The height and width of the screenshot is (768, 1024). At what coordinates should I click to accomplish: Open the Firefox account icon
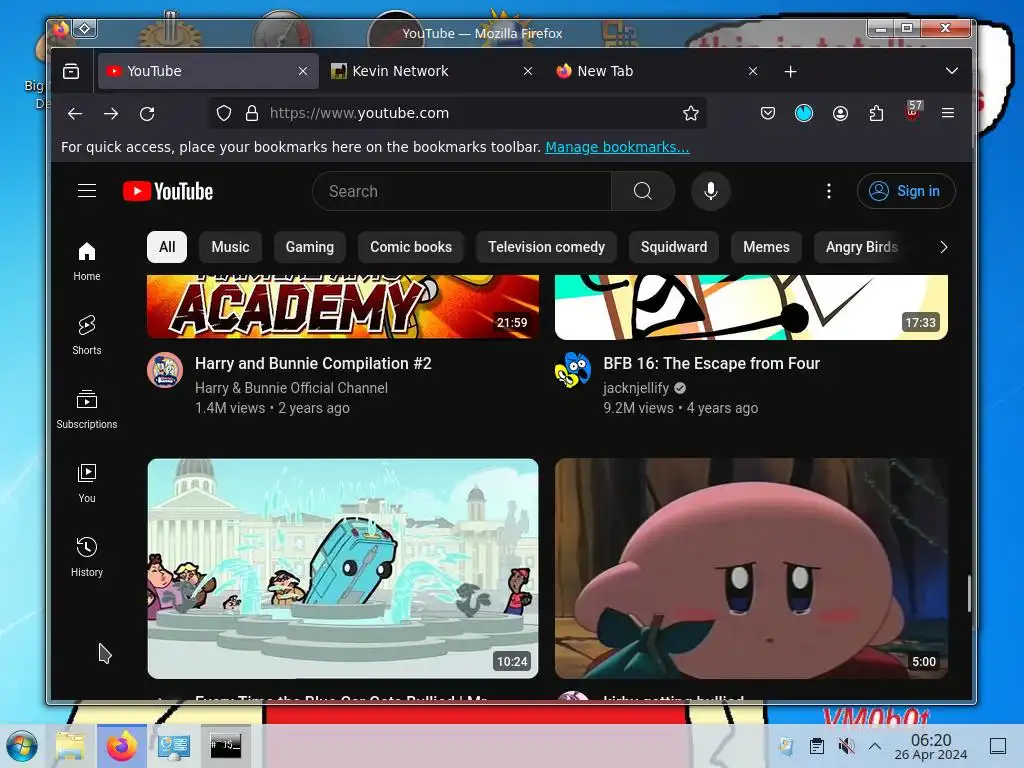click(x=840, y=114)
